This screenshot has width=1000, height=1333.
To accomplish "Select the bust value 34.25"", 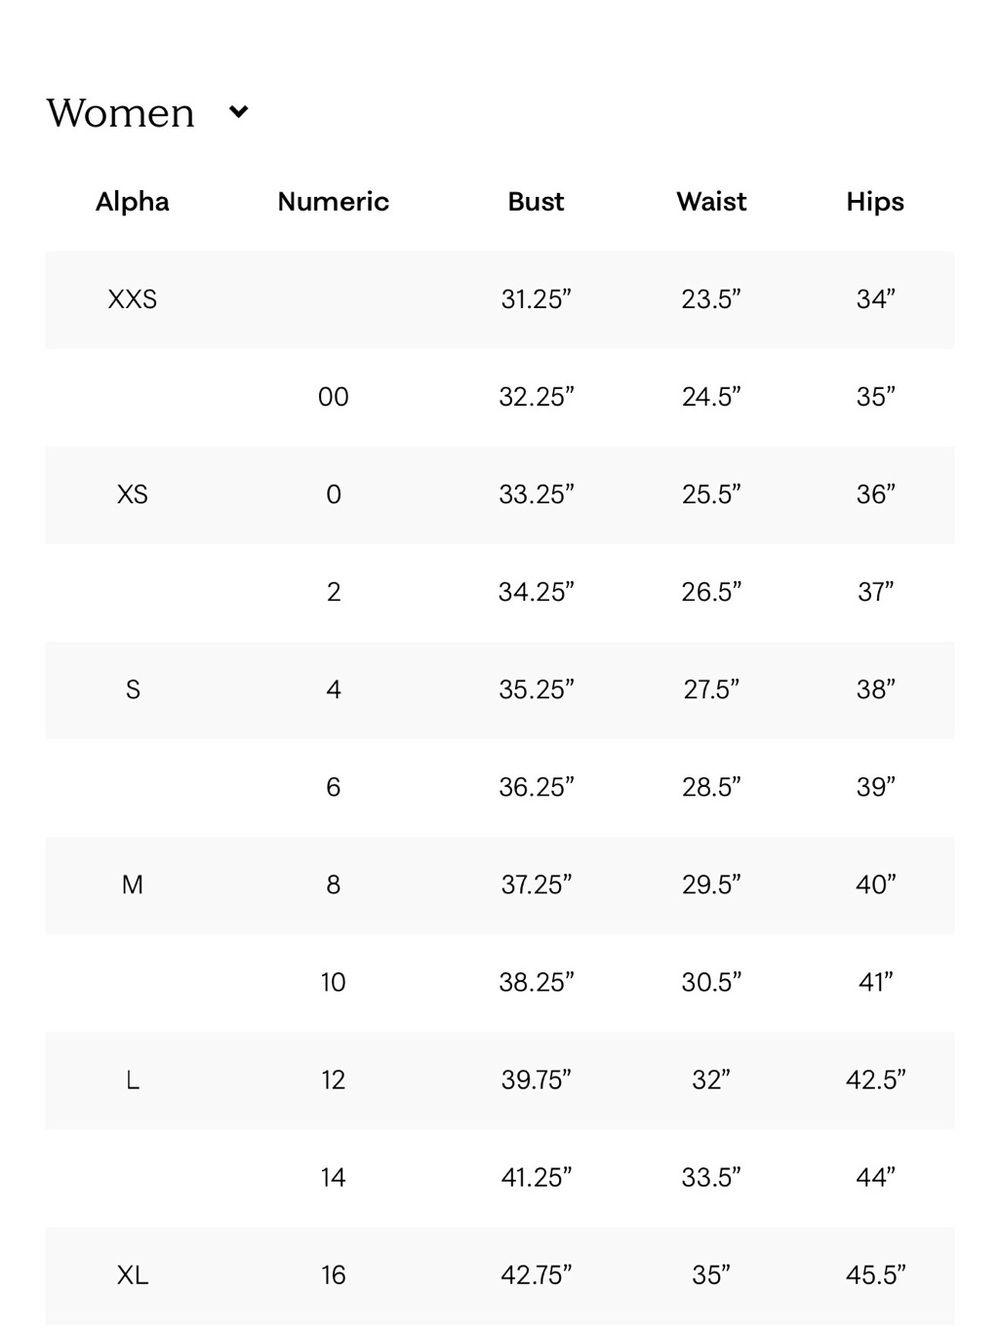I will (x=536, y=592).
